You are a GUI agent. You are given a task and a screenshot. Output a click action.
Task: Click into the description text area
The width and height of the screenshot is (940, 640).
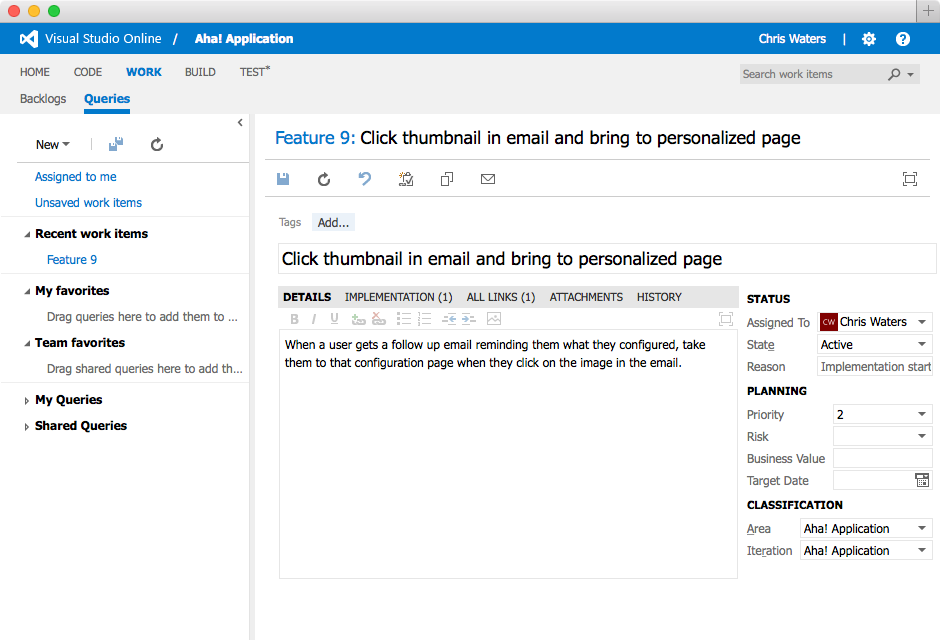tap(508, 454)
